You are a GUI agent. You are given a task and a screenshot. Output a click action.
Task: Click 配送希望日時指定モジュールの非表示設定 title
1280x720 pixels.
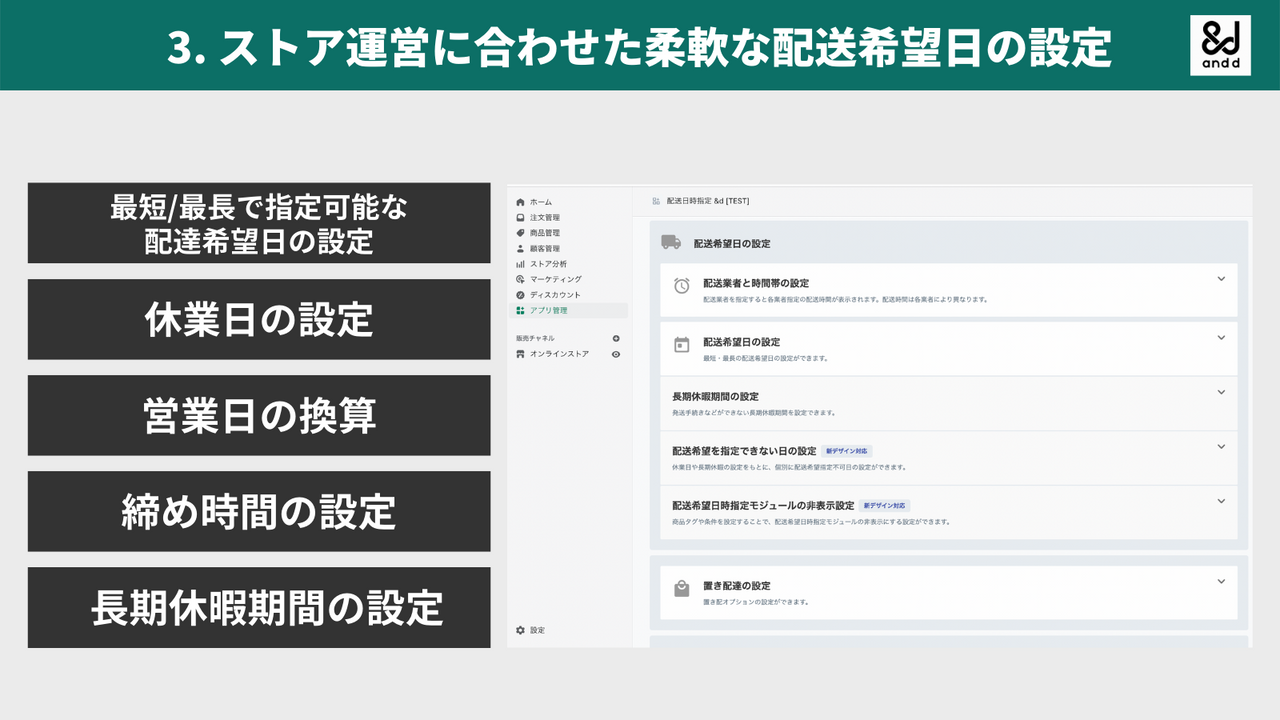(x=763, y=506)
